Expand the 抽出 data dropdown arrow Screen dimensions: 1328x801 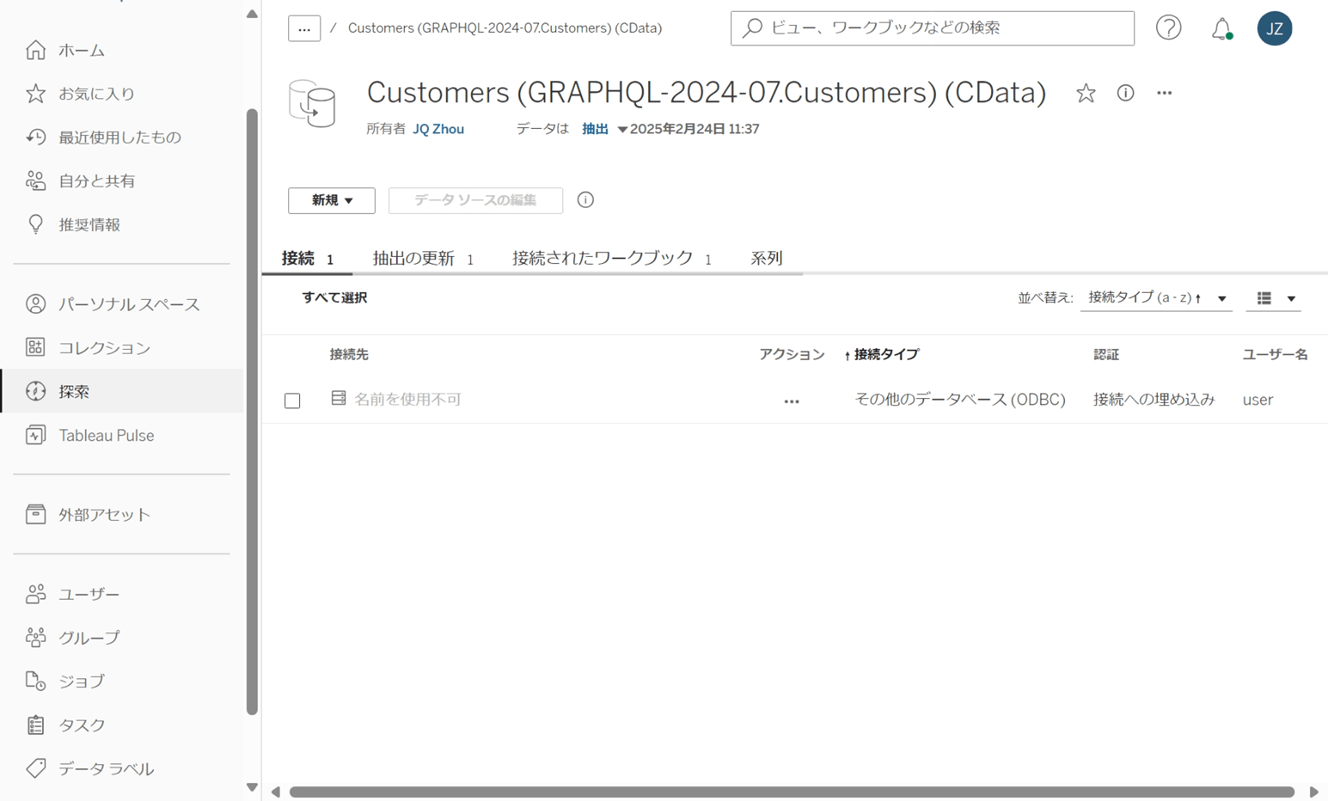coord(622,129)
